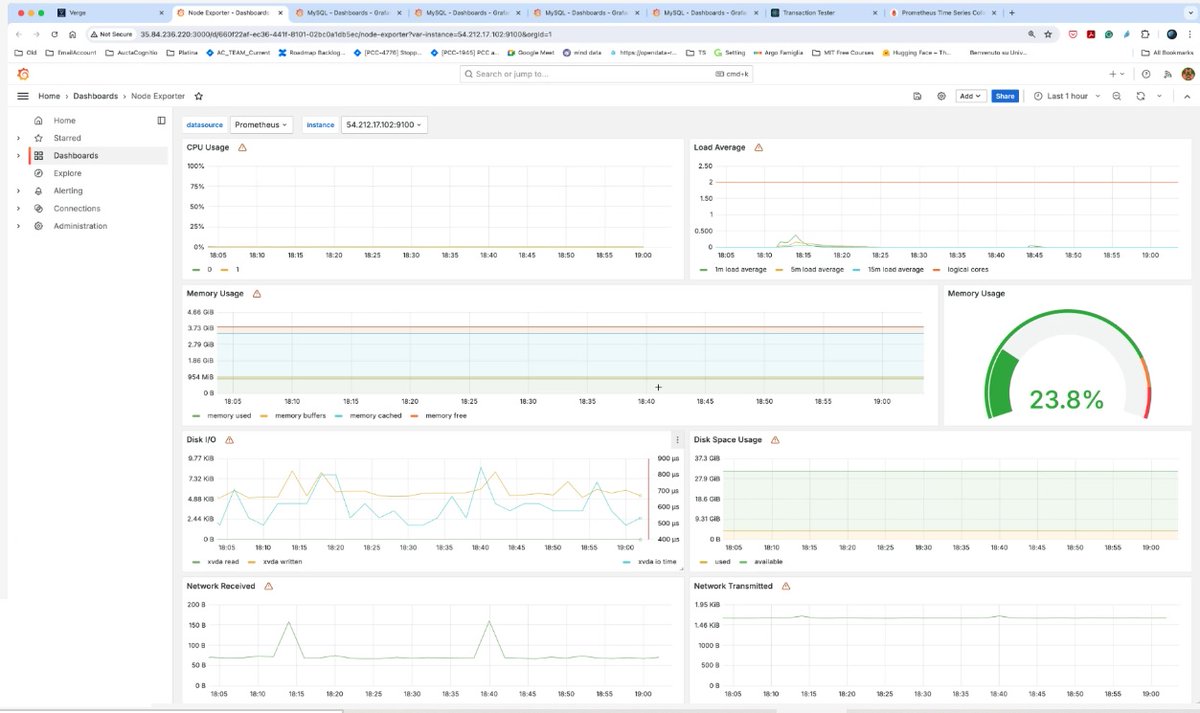
Task: Zoom out the time range
Action: click(x=1117, y=96)
